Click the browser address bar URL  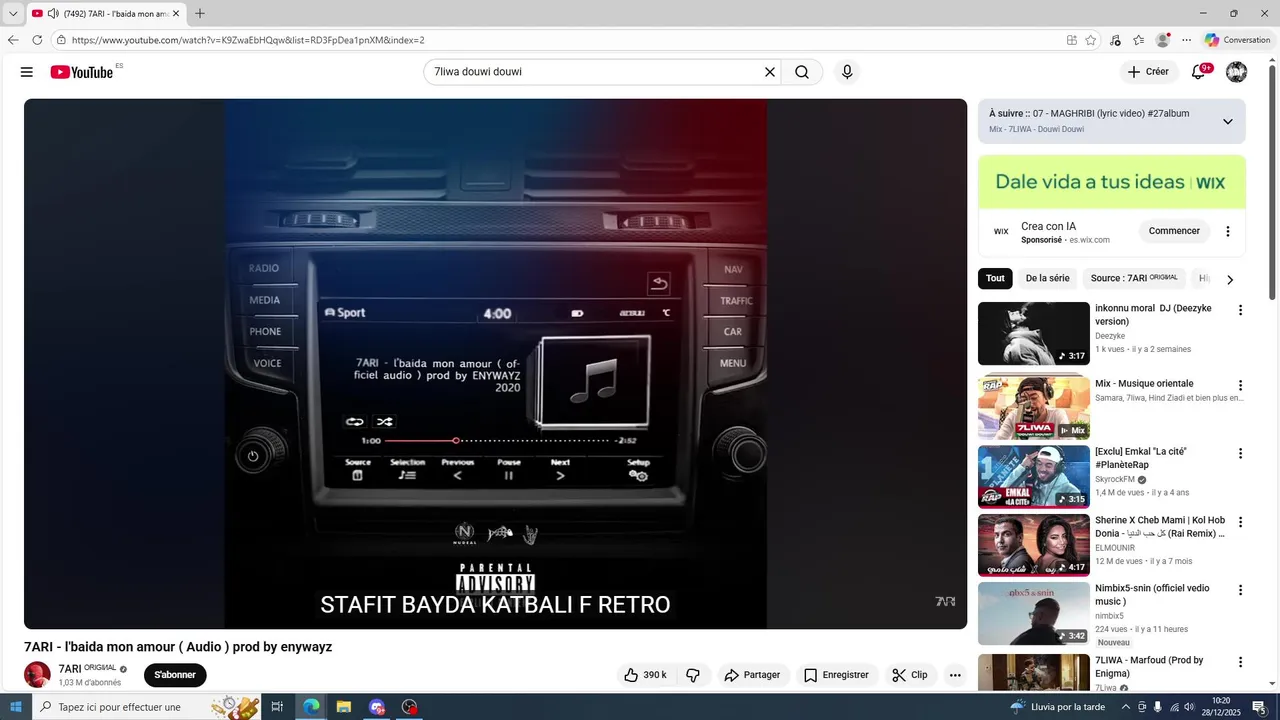248,40
